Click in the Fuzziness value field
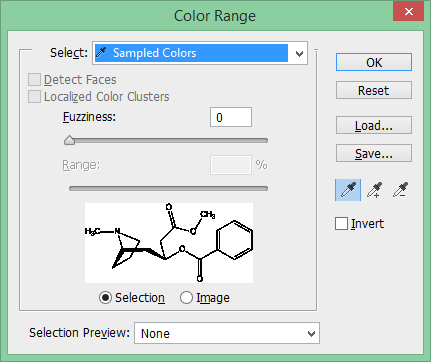This screenshot has height=362, width=431. pos(231,117)
